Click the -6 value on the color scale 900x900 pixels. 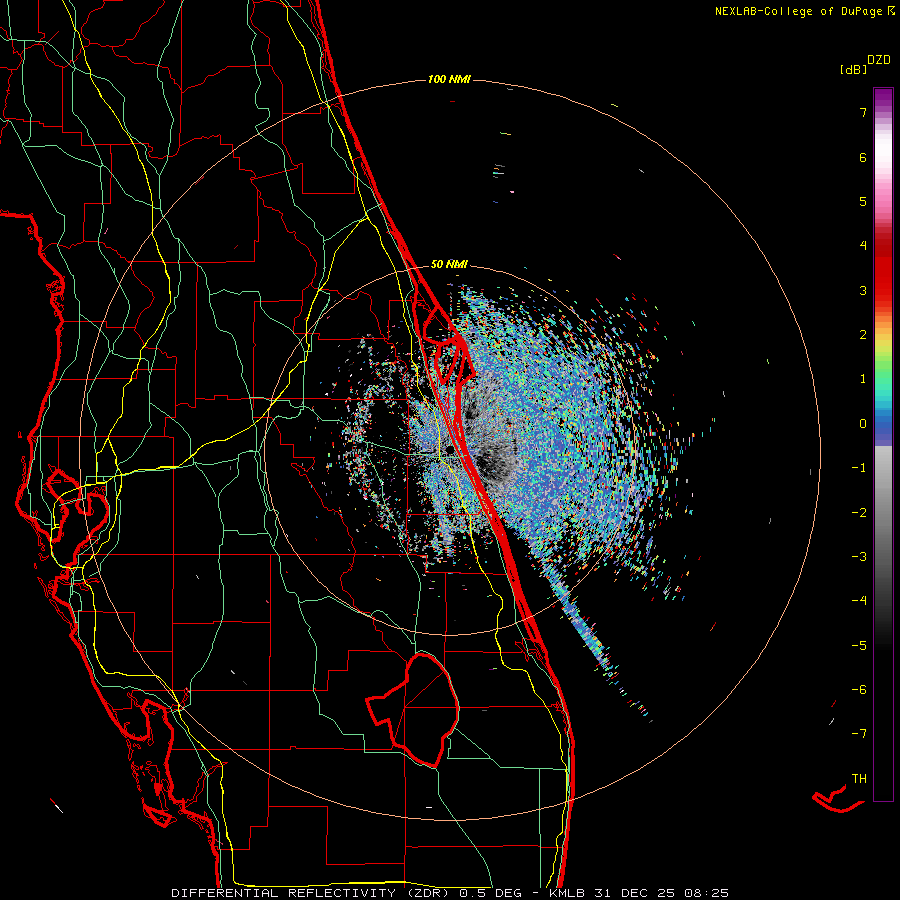(x=859, y=690)
